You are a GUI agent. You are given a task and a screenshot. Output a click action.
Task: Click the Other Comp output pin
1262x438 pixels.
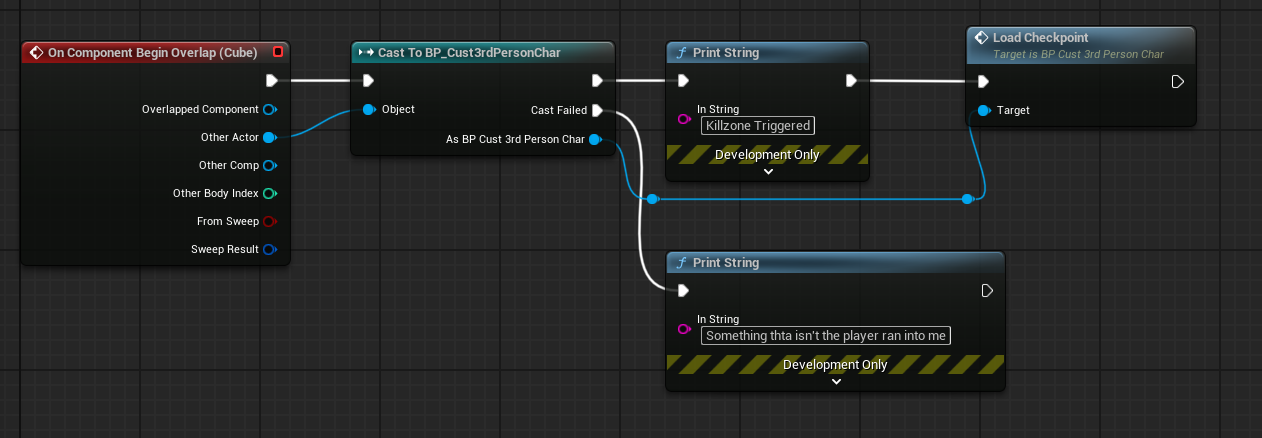click(269, 165)
